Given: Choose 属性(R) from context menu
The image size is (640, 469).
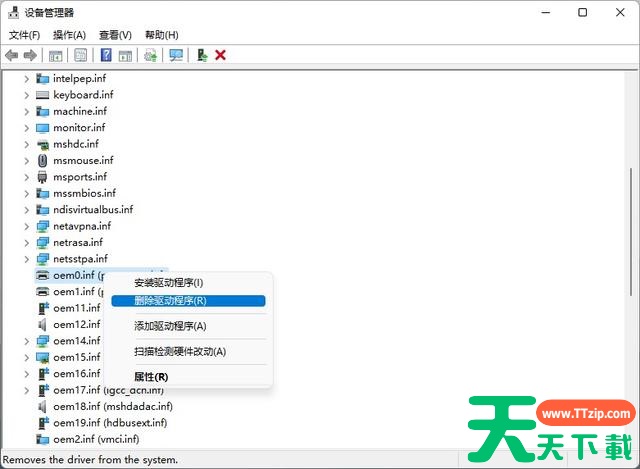Looking at the screenshot, I should (x=188, y=377).
